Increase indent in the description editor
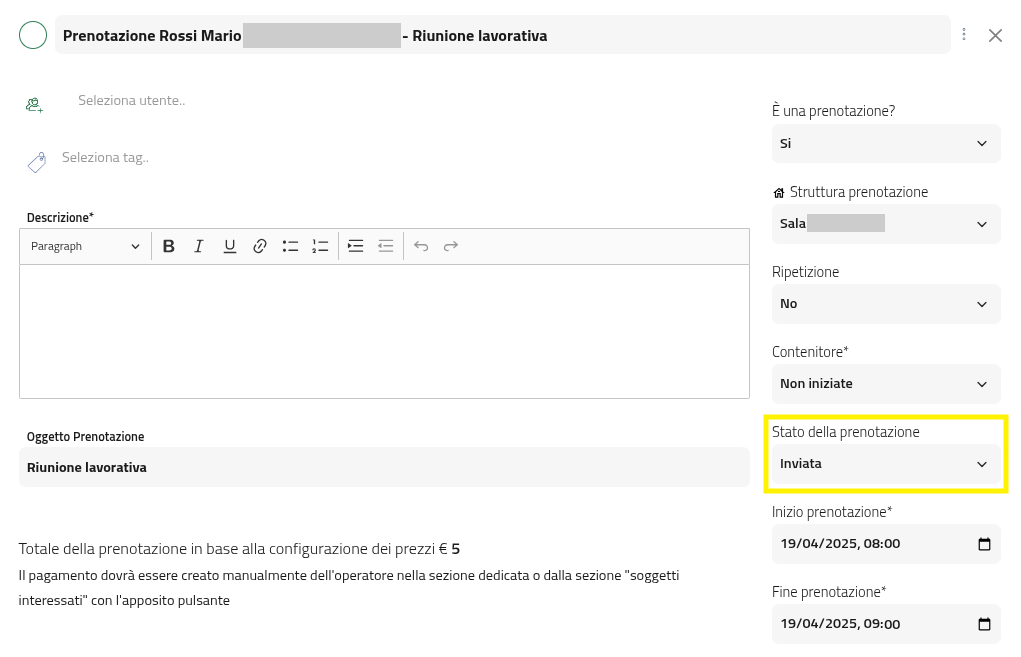1021x657 pixels. pyautogui.click(x=355, y=246)
